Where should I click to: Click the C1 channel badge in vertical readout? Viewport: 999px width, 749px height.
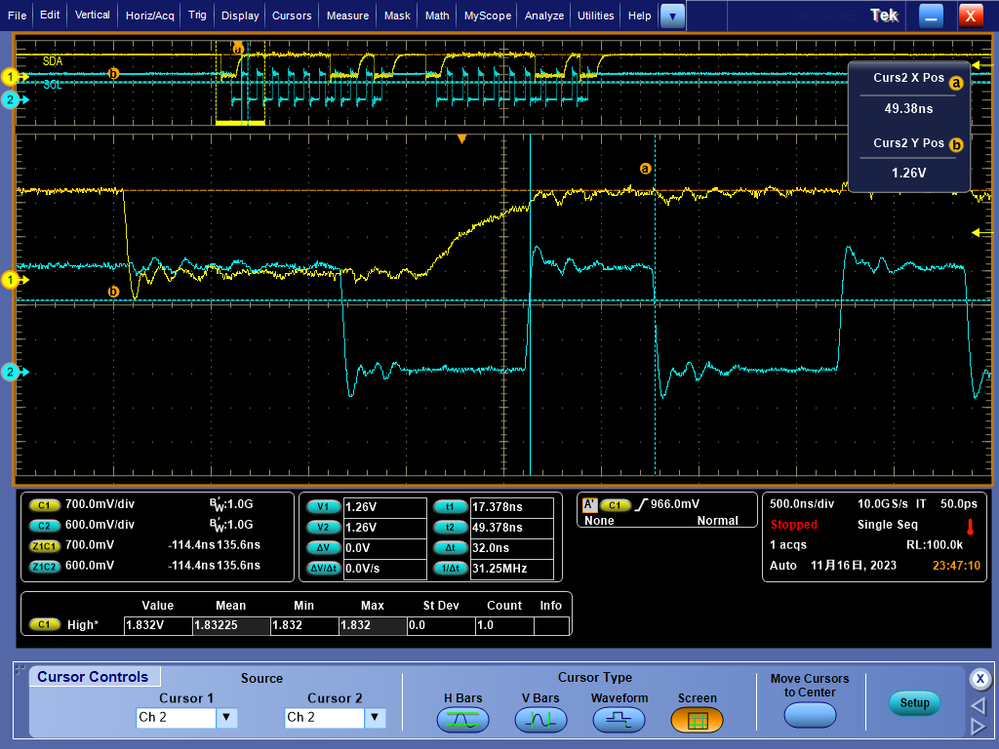(x=44, y=505)
